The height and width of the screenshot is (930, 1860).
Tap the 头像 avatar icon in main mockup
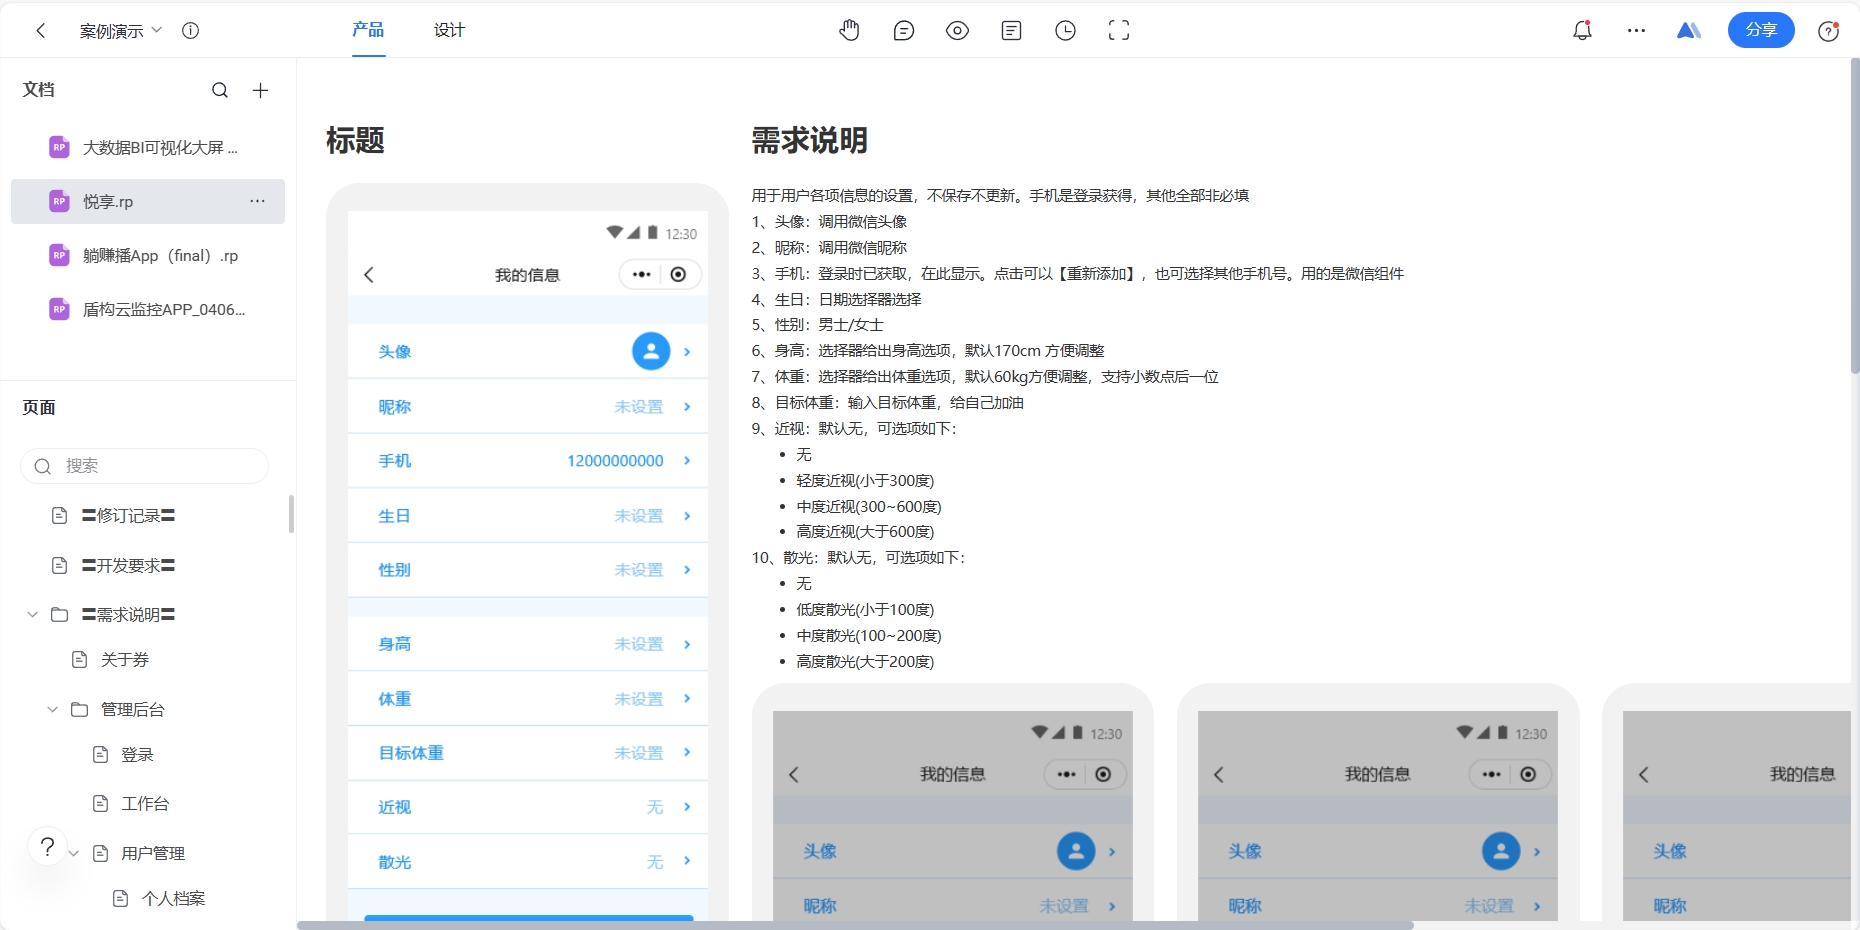coord(651,351)
